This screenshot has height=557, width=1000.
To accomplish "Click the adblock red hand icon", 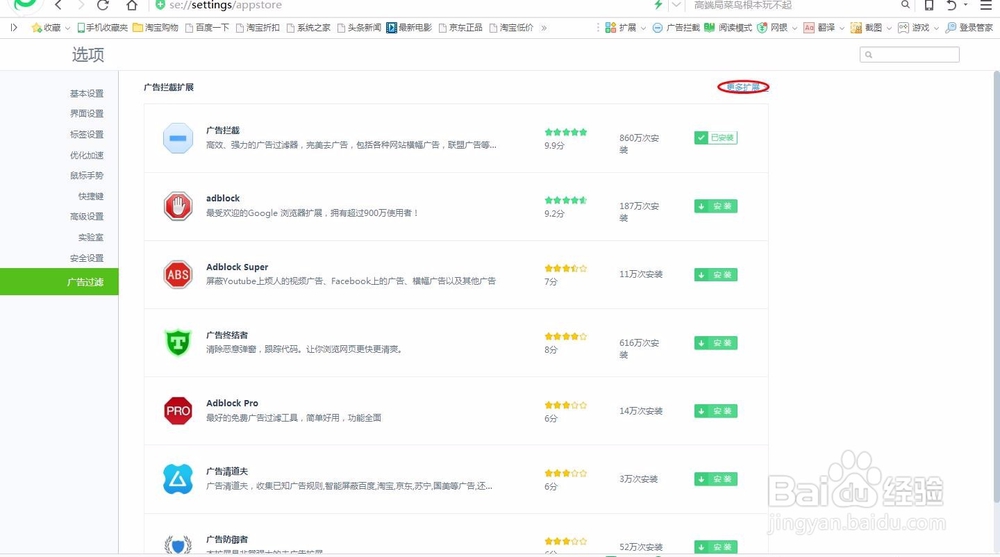I will 178,206.
